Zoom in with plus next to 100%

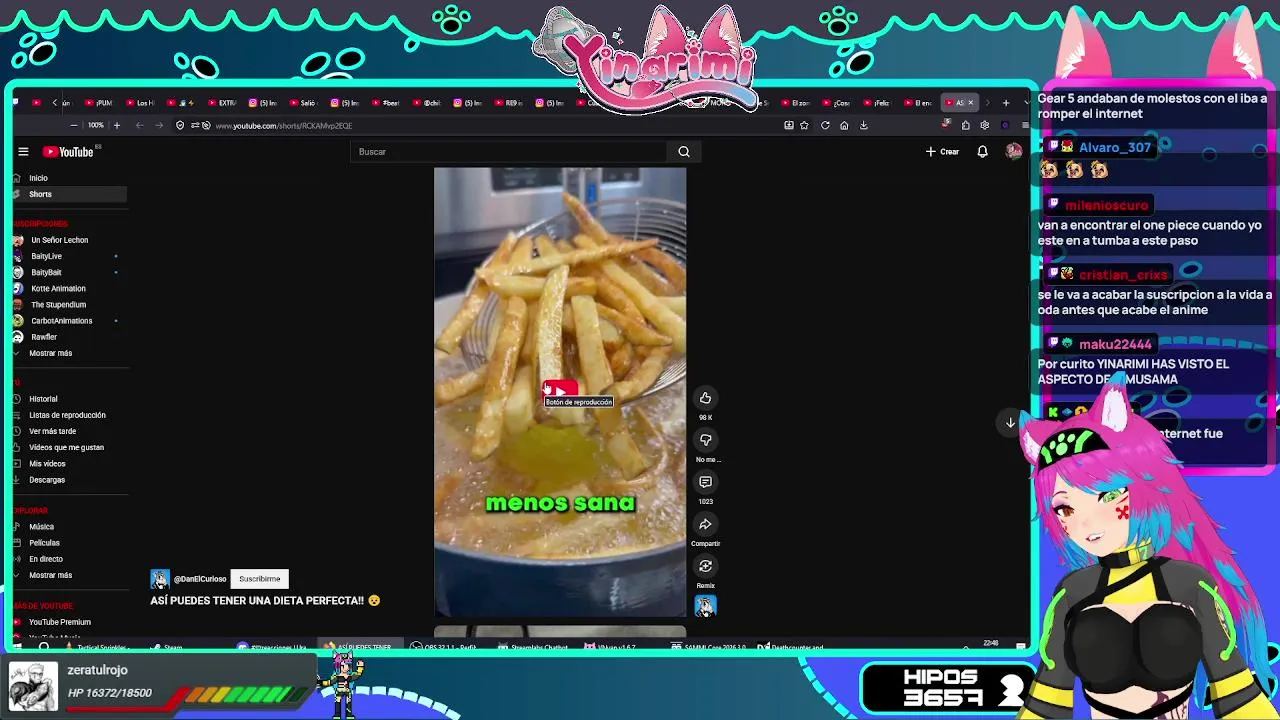(116, 125)
